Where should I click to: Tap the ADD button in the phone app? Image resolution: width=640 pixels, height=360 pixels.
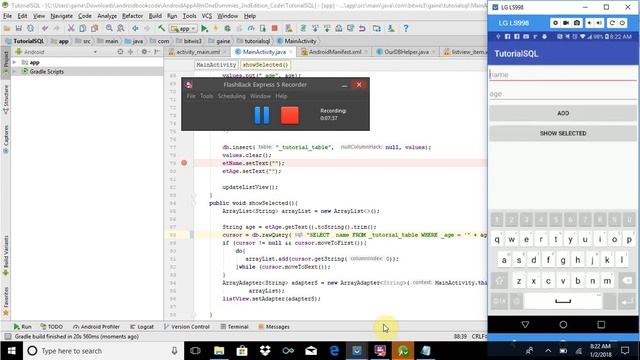pyautogui.click(x=563, y=113)
